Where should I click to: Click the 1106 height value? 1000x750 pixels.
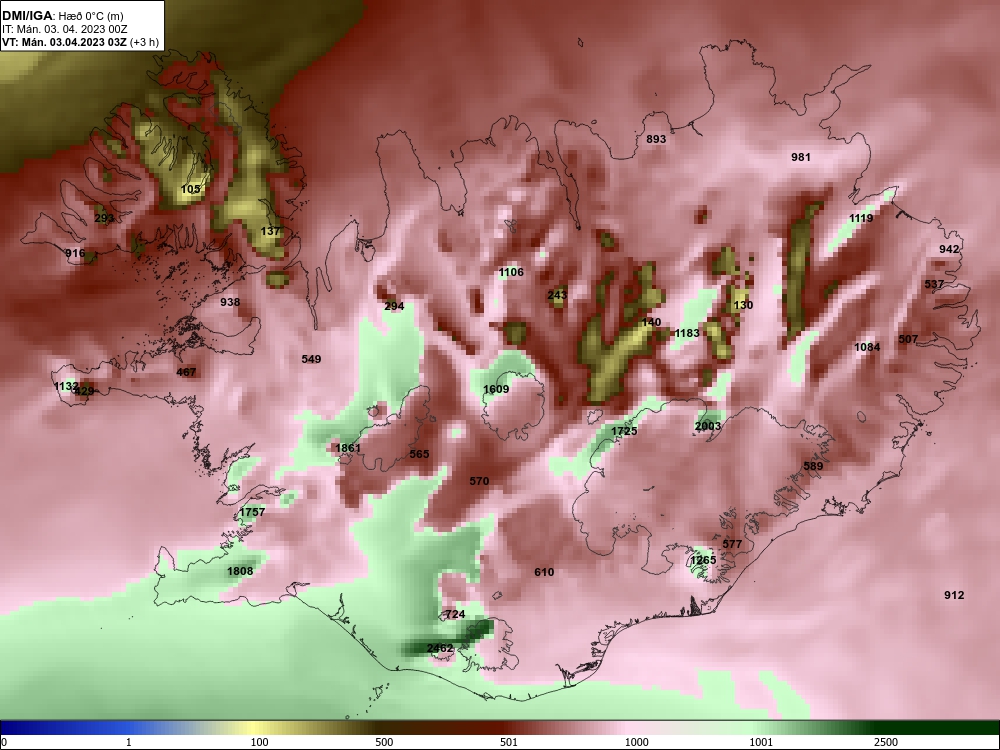tap(511, 272)
